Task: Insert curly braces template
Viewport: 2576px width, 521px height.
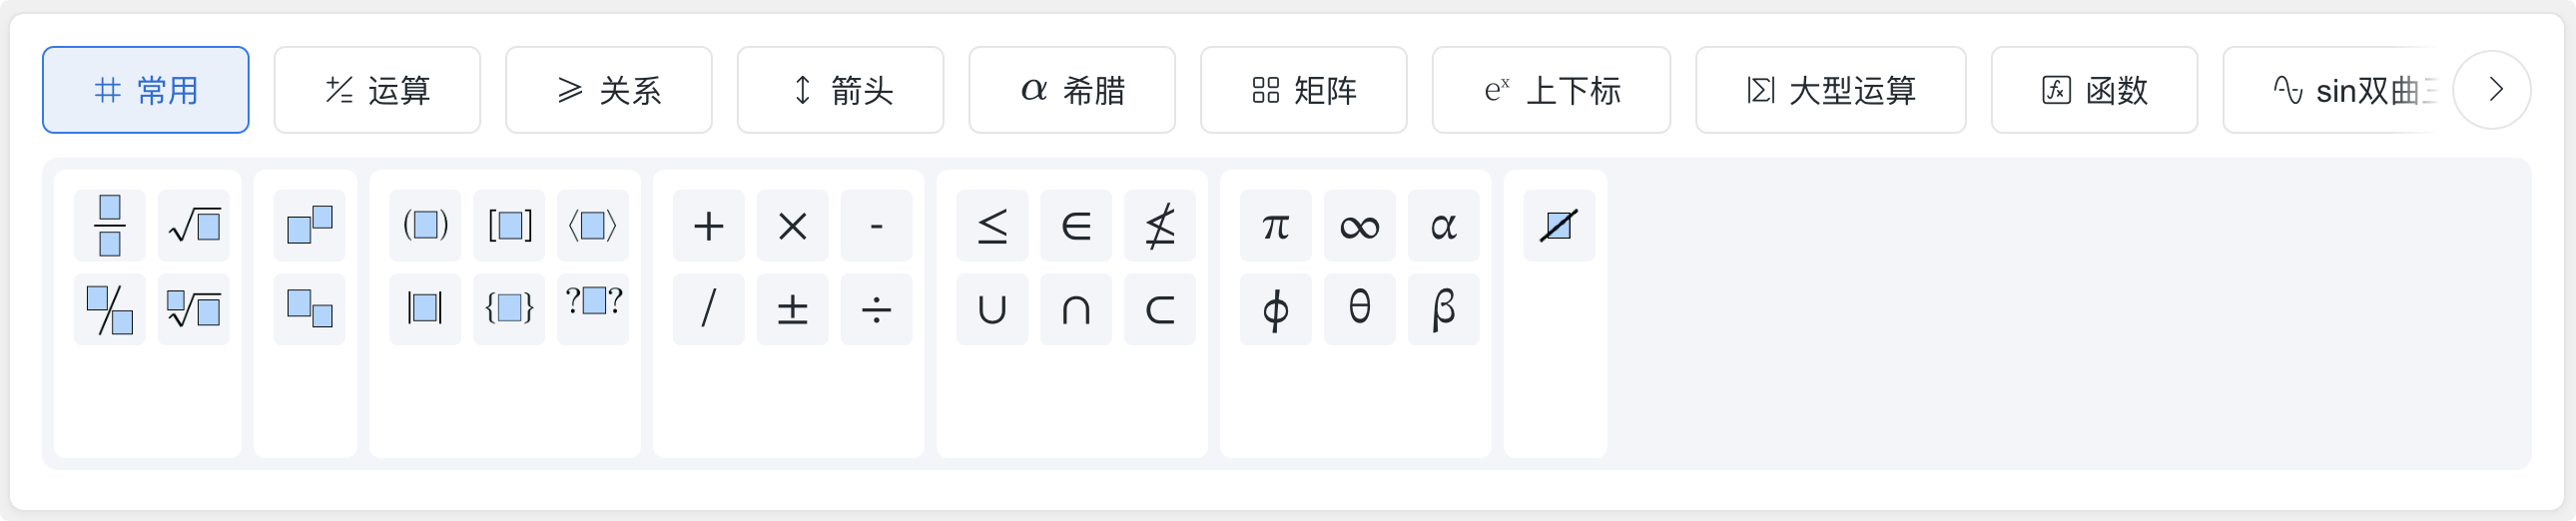Action: click(509, 310)
